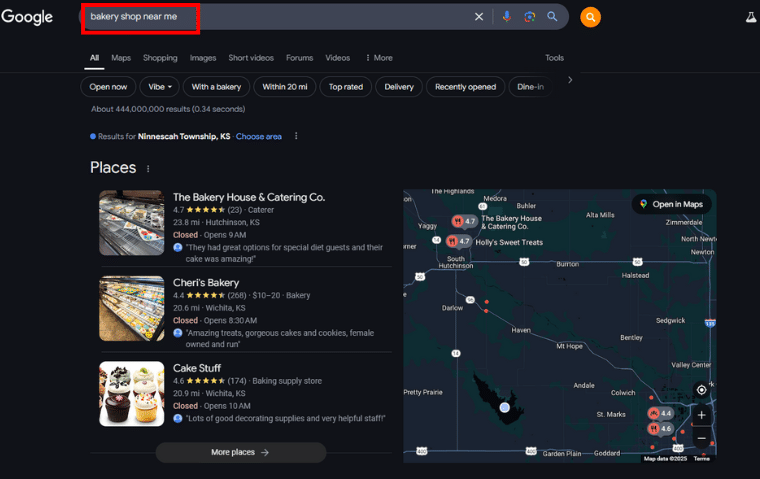The height and width of the screenshot is (479, 760).
Task: Open The Bakery House & Catering Co. listing
Action: pyautogui.click(x=249, y=197)
